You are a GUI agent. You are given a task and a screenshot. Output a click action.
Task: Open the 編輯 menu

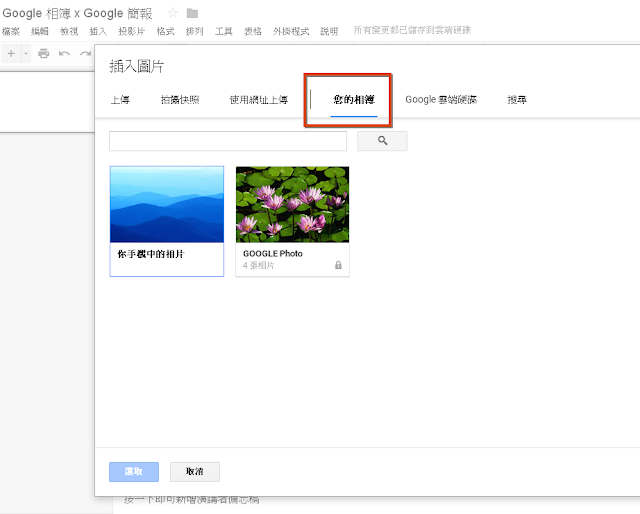point(40,31)
